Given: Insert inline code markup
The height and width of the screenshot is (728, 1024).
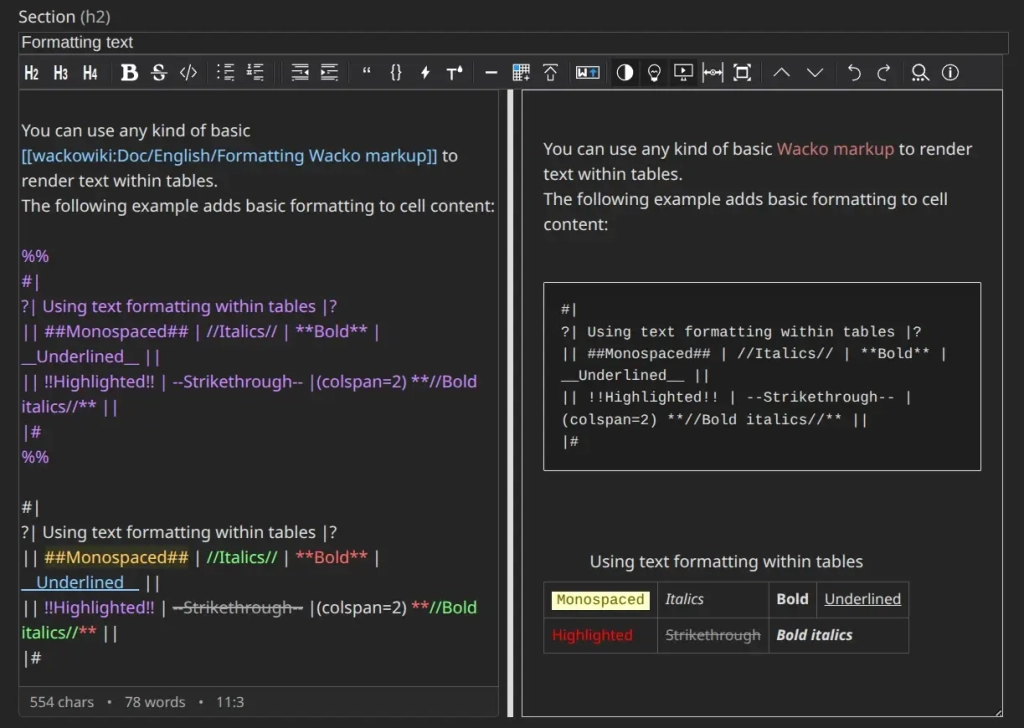Looking at the screenshot, I should pos(188,72).
